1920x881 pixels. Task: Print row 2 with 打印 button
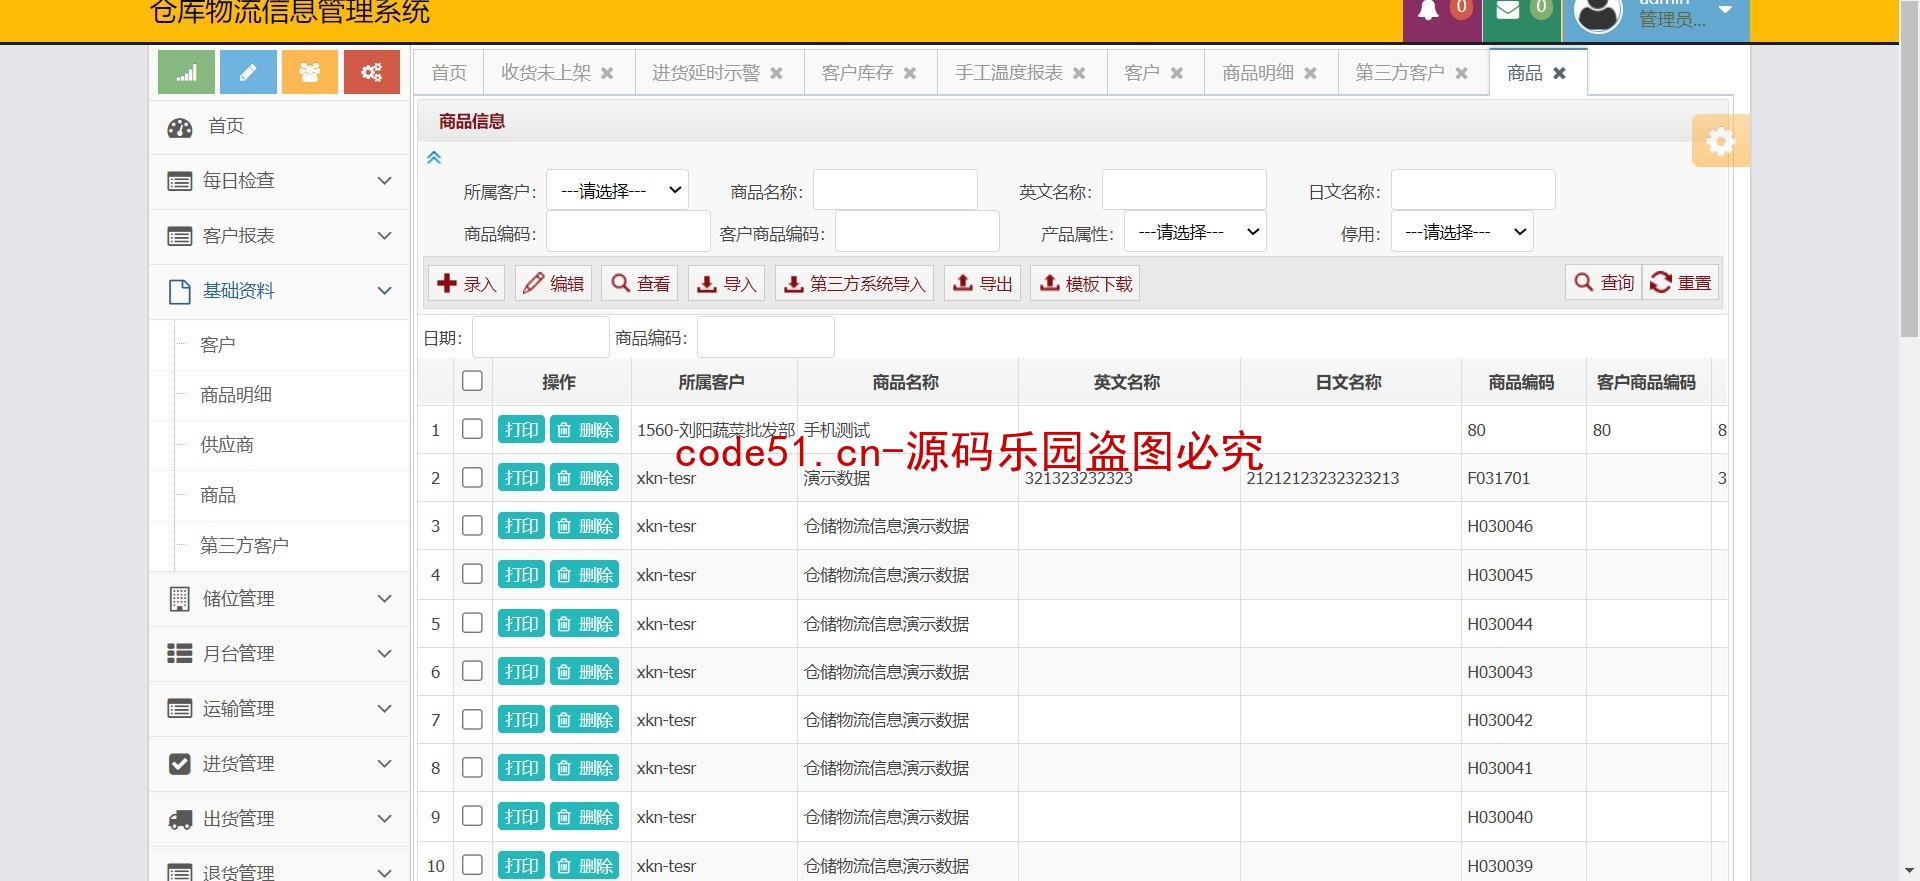pos(521,478)
